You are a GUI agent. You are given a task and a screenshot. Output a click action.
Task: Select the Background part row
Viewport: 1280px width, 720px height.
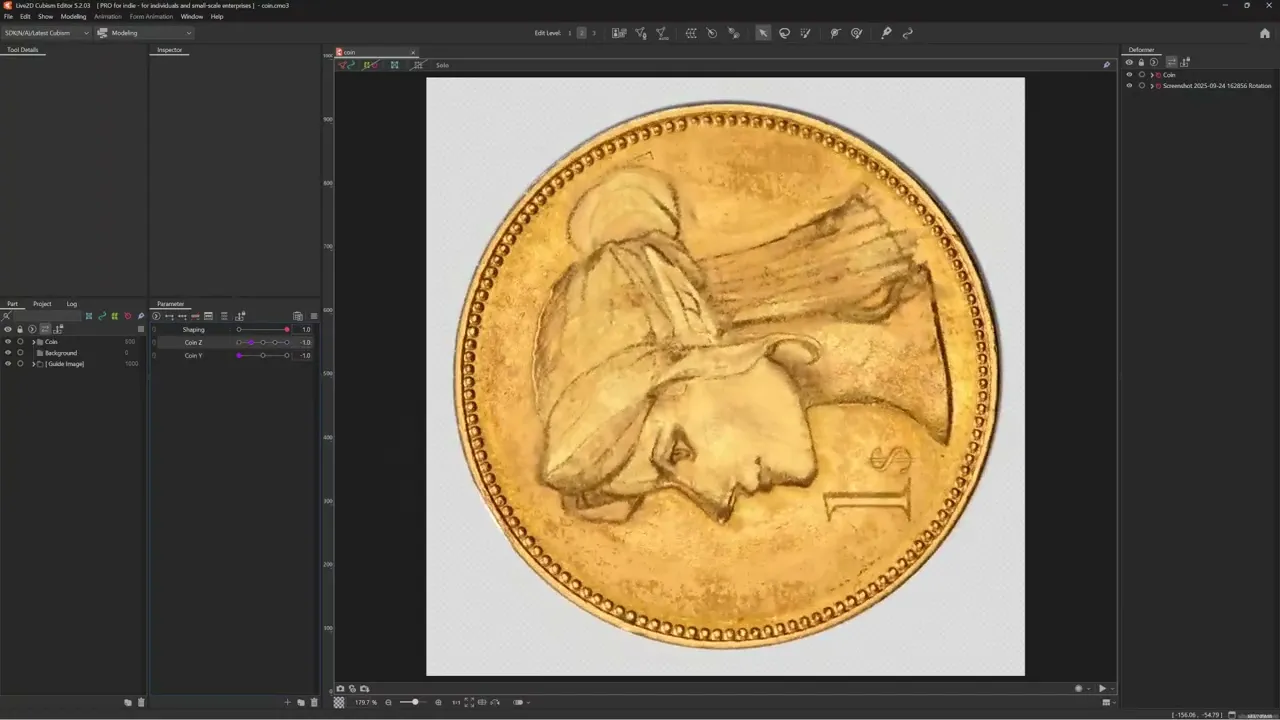[x=73, y=353]
